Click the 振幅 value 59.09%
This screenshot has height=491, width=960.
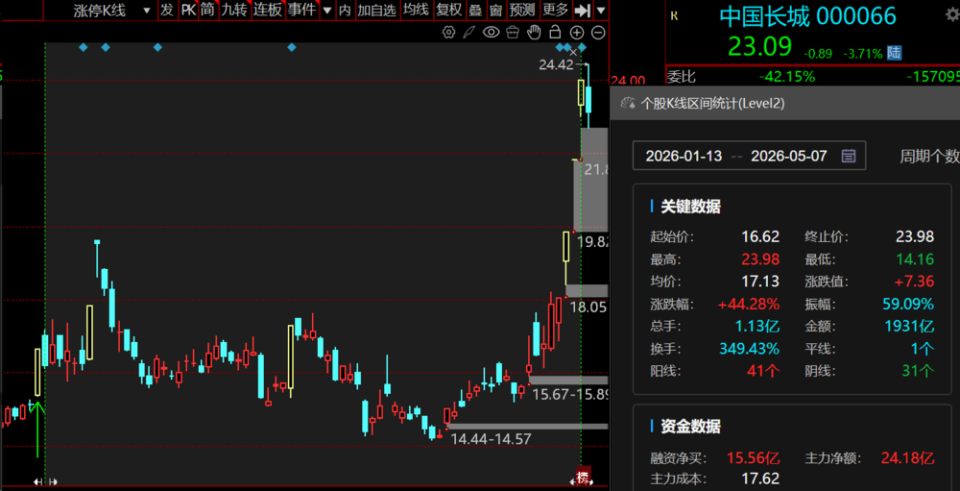pos(908,304)
